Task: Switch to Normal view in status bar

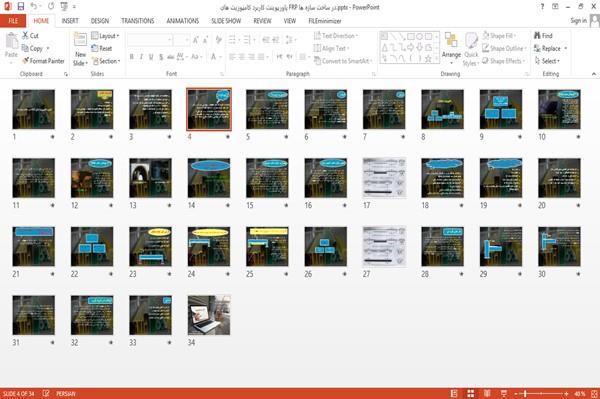Action: click(x=454, y=393)
